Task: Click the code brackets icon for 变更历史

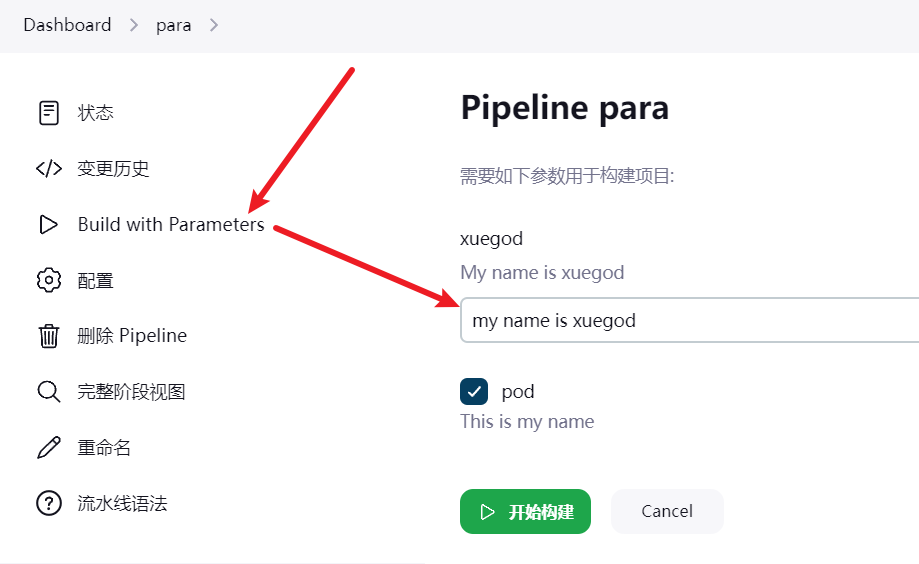Action: click(x=48, y=169)
